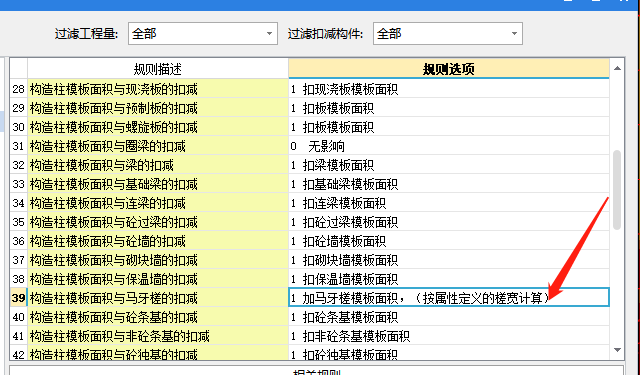Click row 30 option 扣板模板面积
The height and width of the screenshot is (375, 640).
tap(449, 127)
